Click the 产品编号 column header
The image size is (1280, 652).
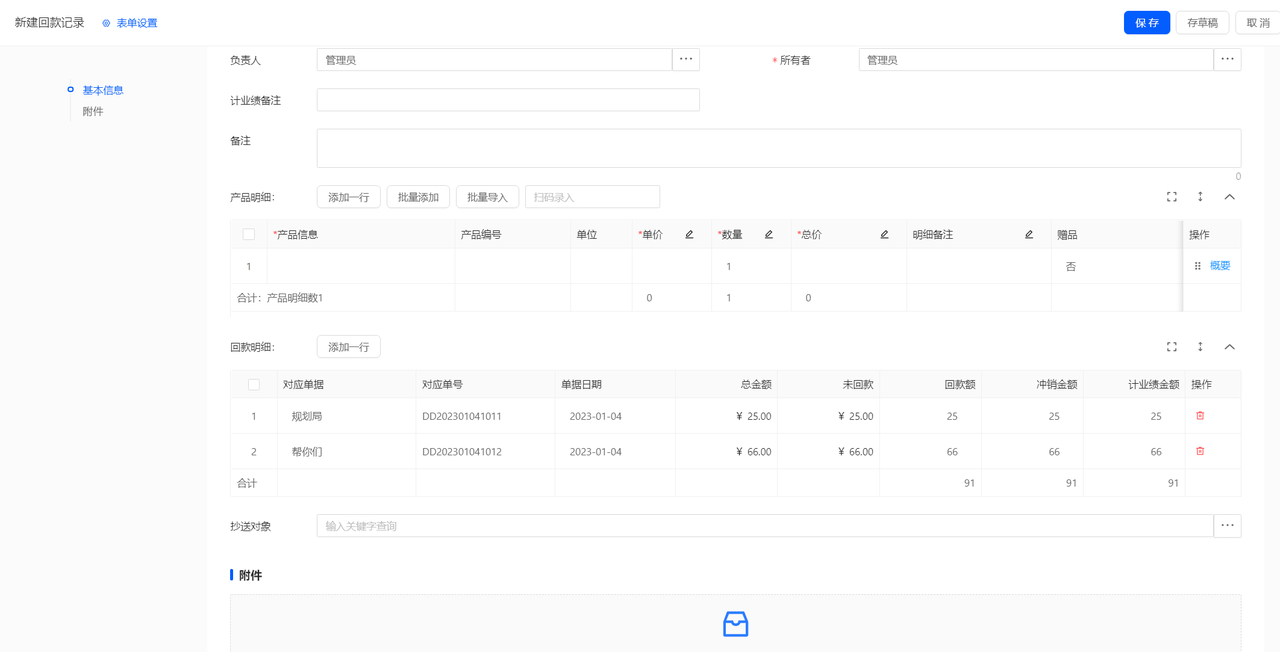(512, 235)
